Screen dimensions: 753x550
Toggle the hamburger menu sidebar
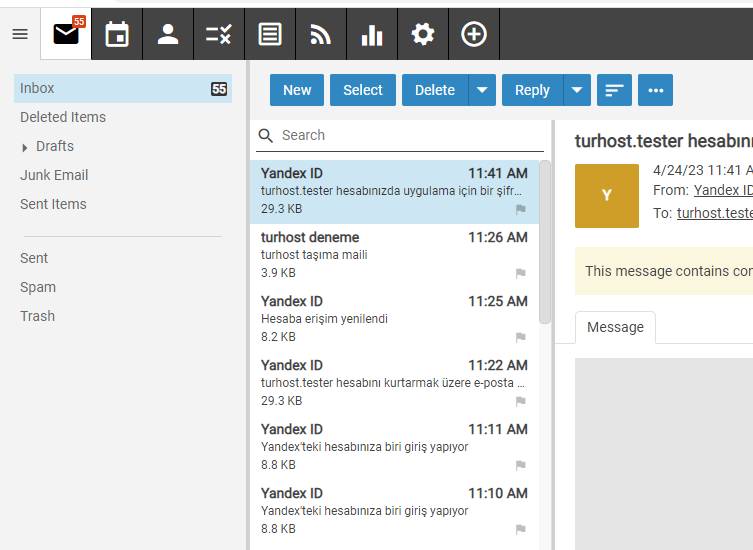pyautogui.click(x=20, y=35)
